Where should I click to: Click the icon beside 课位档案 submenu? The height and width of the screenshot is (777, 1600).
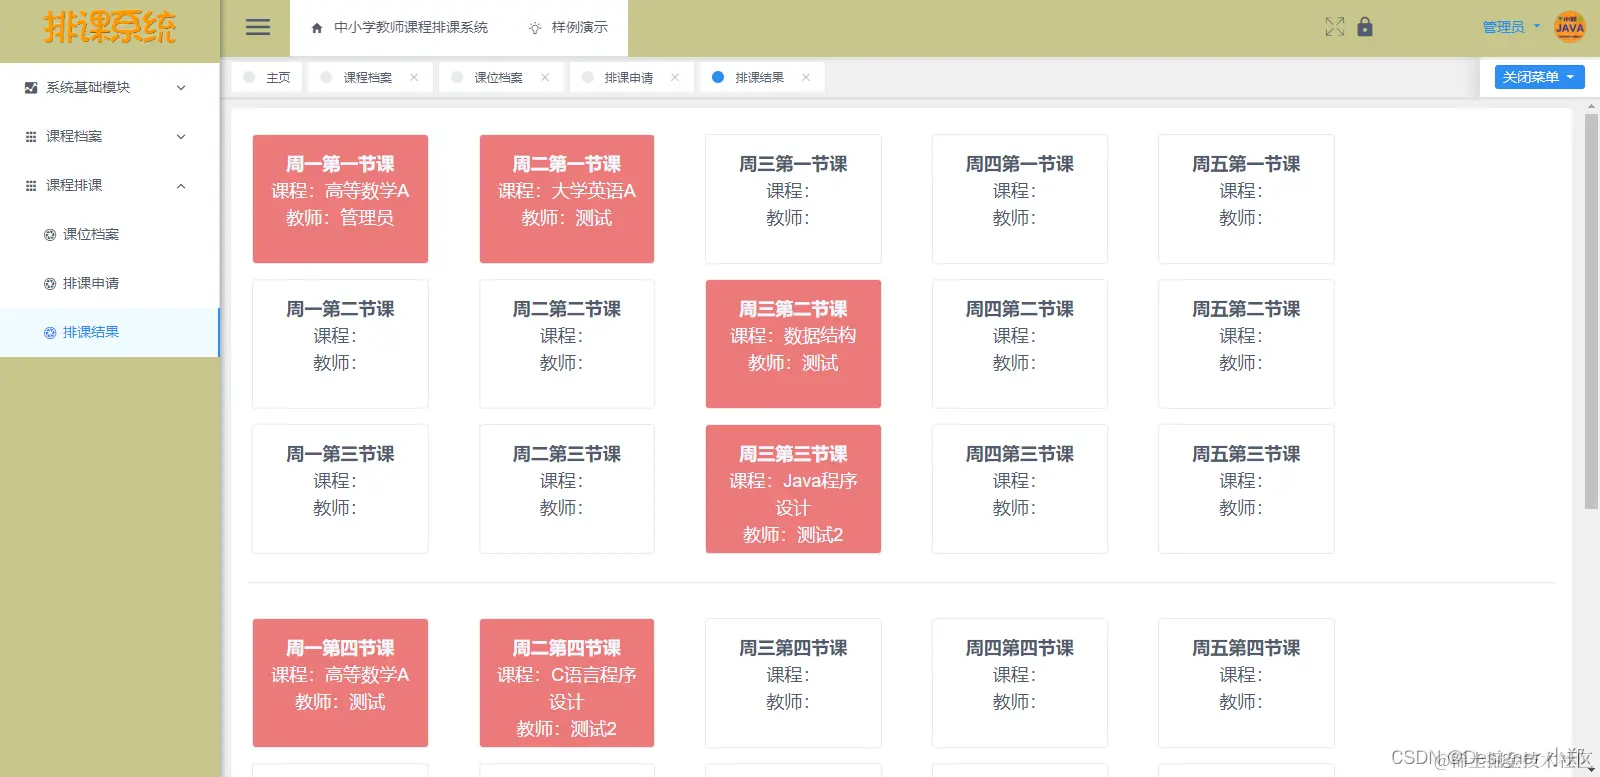[50, 235]
